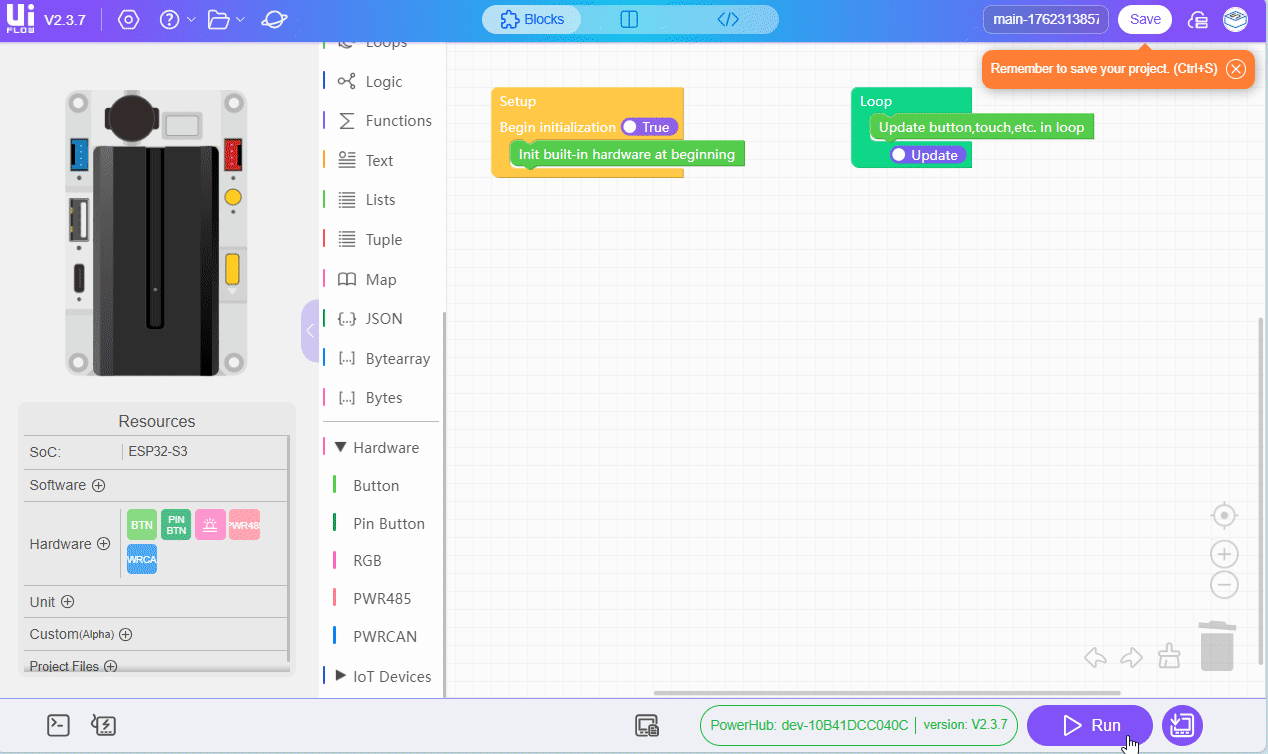1268x754 pixels.
Task: Save the project with Save button
Action: pyautogui.click(x=1145, y=19)
